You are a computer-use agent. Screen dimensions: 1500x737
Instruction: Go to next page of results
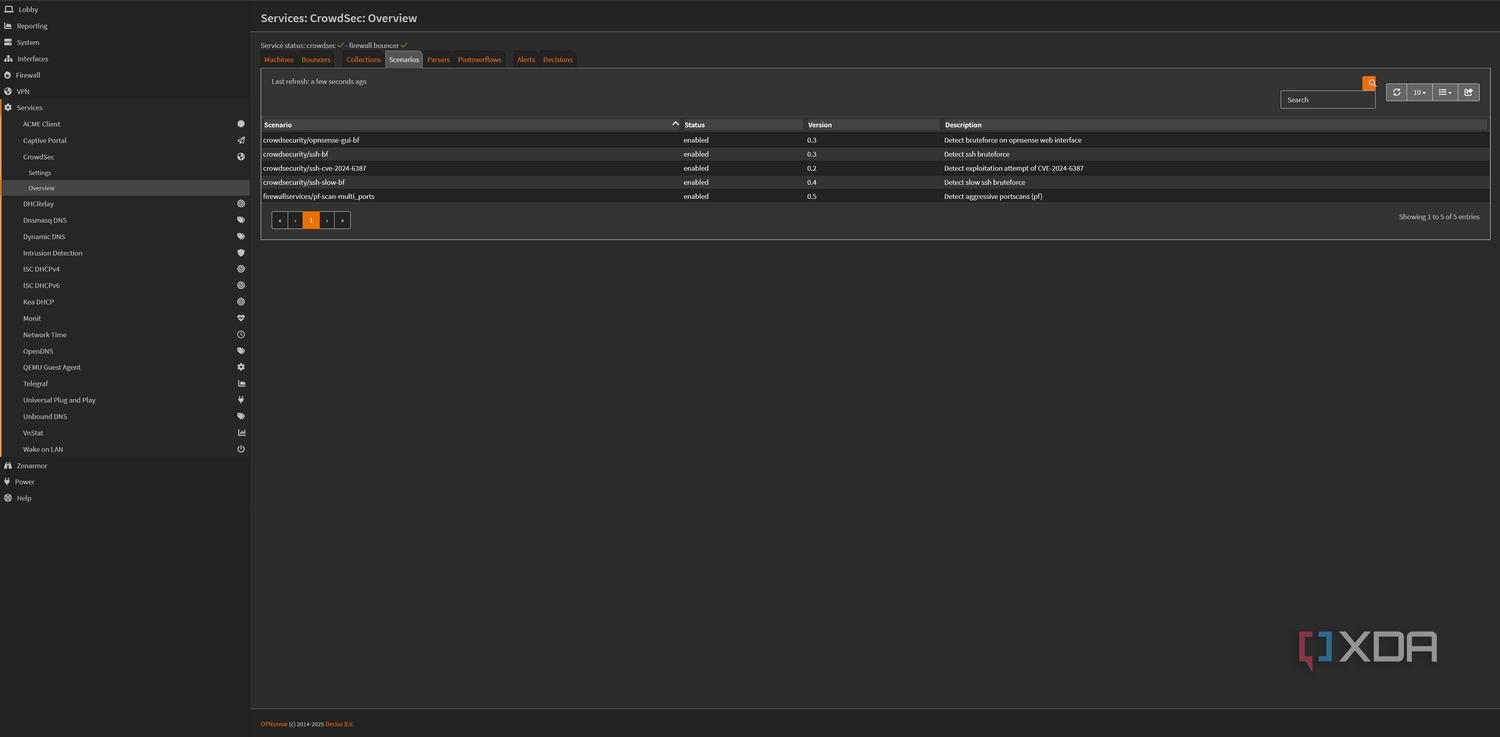click(x=327, y=220)
